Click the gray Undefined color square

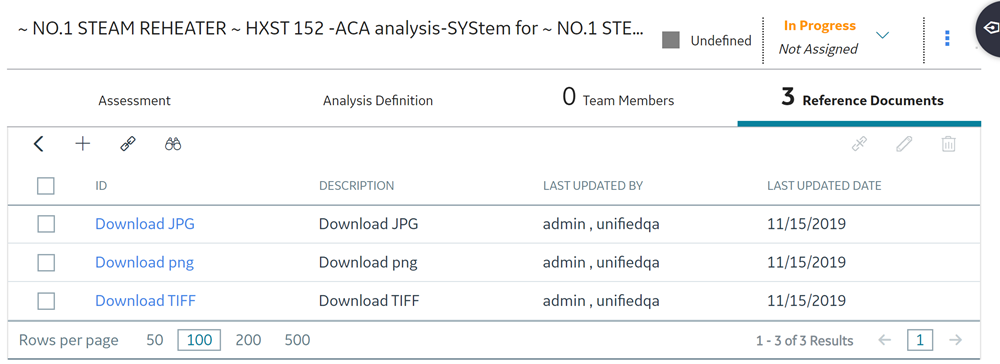[x=671, y=40]
